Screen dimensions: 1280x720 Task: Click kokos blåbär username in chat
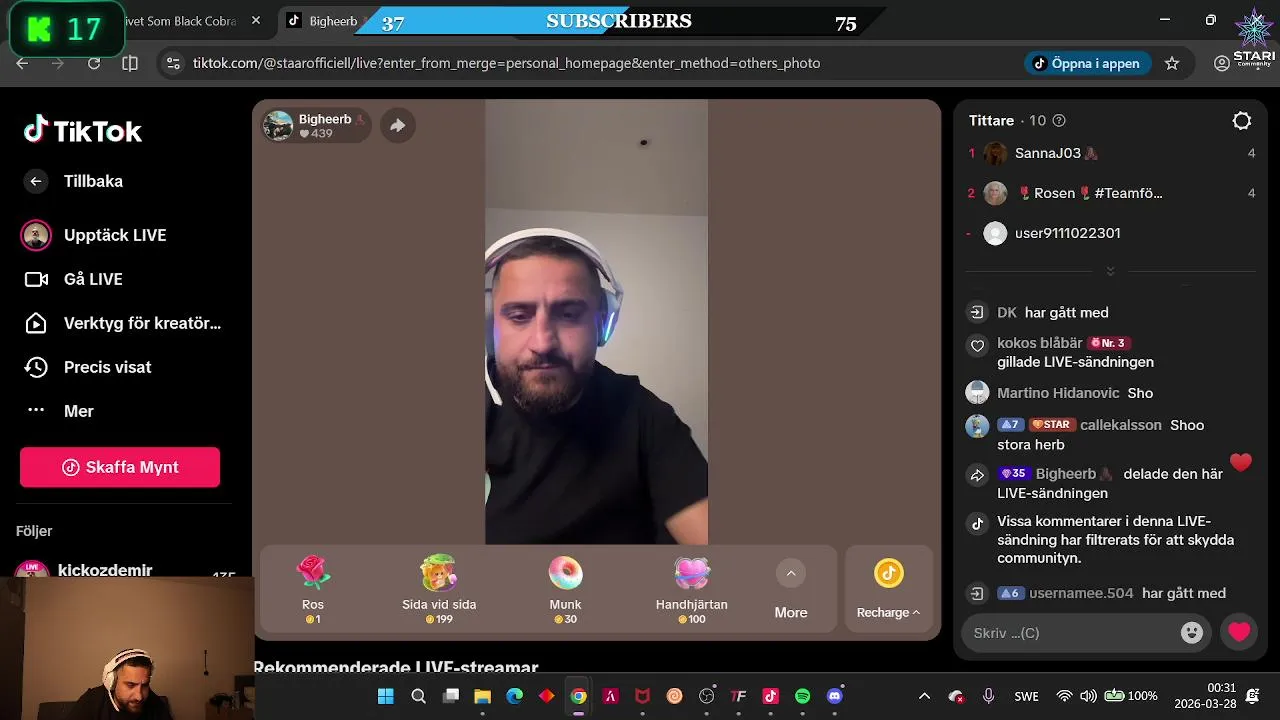[x=1040, y=343]
